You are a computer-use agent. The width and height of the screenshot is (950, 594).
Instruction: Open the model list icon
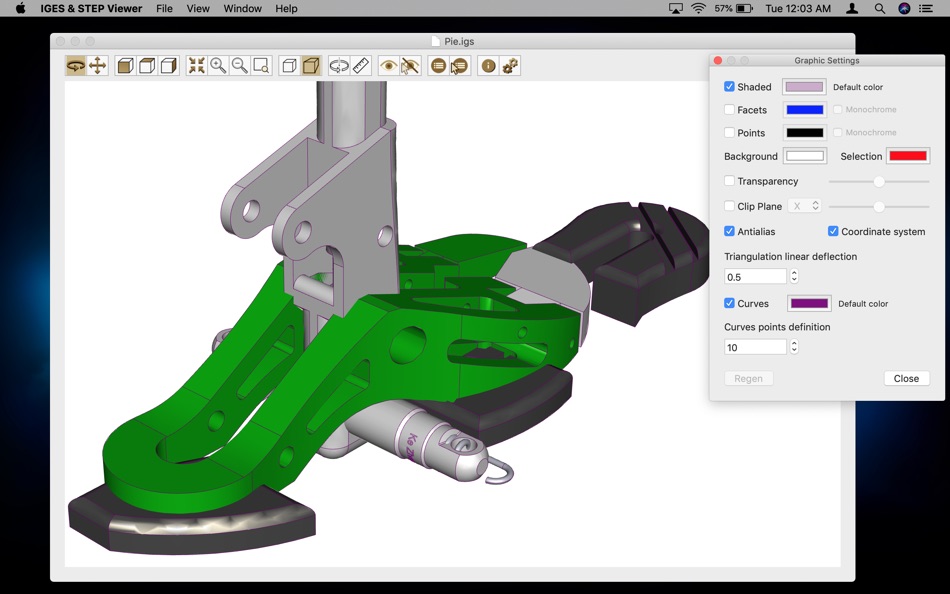438,65
